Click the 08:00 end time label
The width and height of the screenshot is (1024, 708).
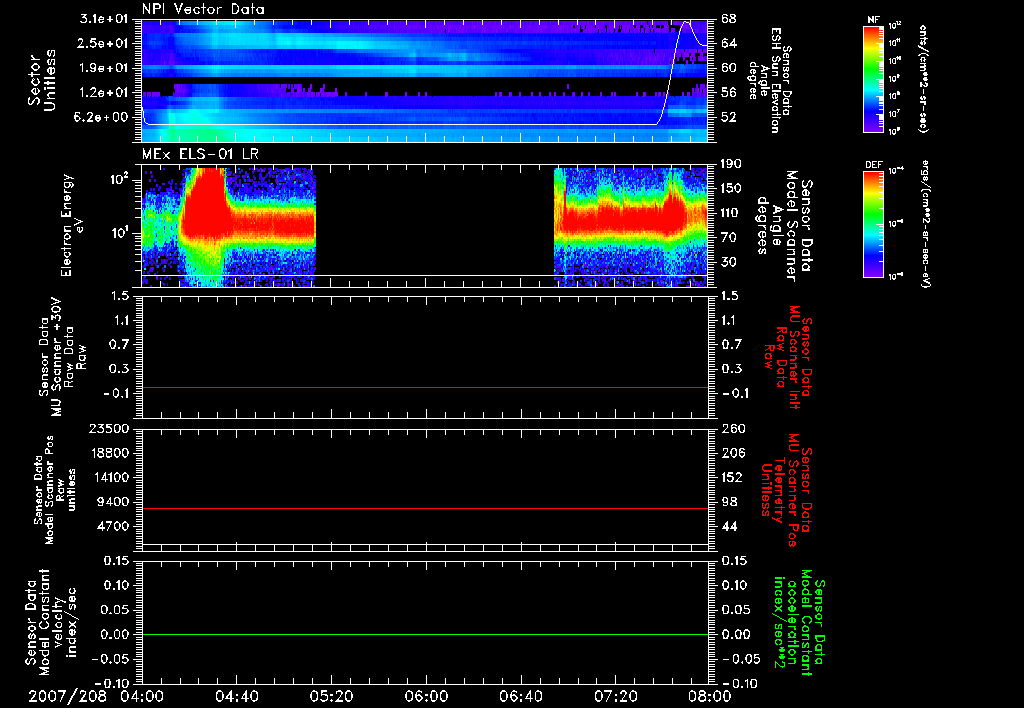pos(710,696)
